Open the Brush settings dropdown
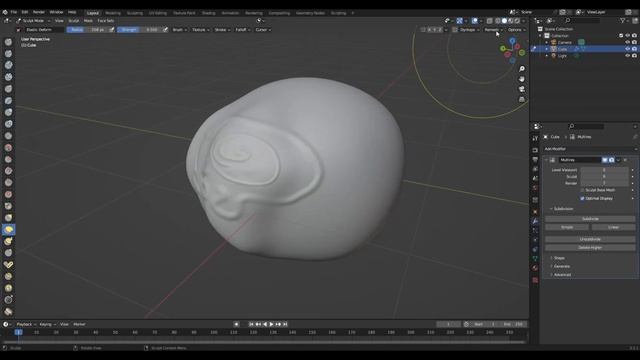 [180, 30]
